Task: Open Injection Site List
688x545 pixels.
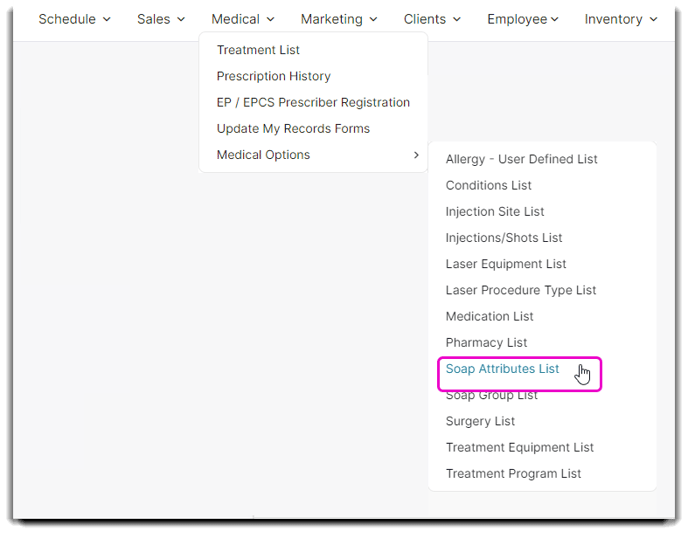Action: [x=494, y=212]
